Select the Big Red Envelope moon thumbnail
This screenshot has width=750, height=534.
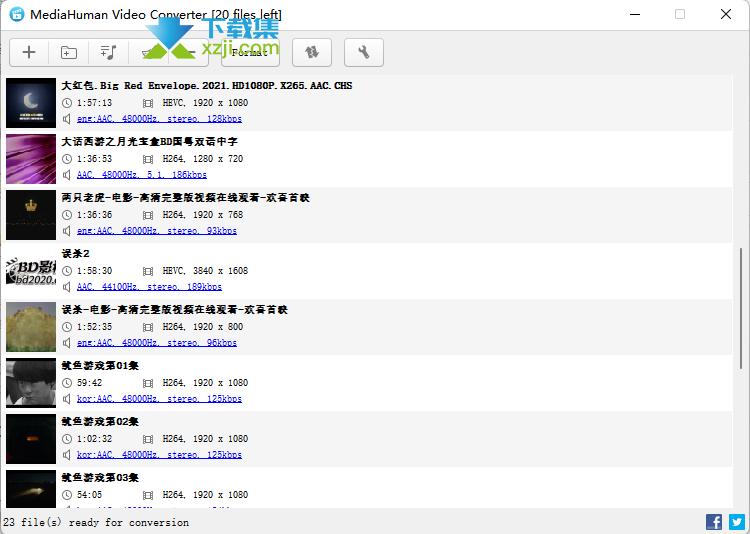click(31, 103)
